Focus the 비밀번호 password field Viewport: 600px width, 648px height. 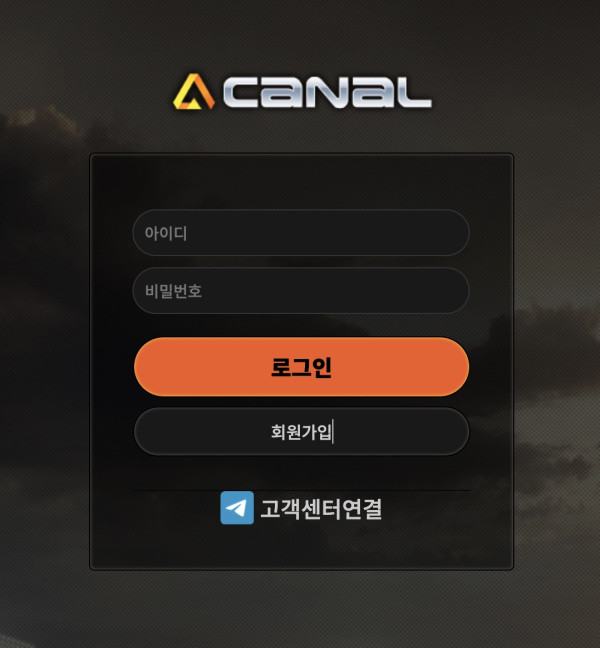301,291
